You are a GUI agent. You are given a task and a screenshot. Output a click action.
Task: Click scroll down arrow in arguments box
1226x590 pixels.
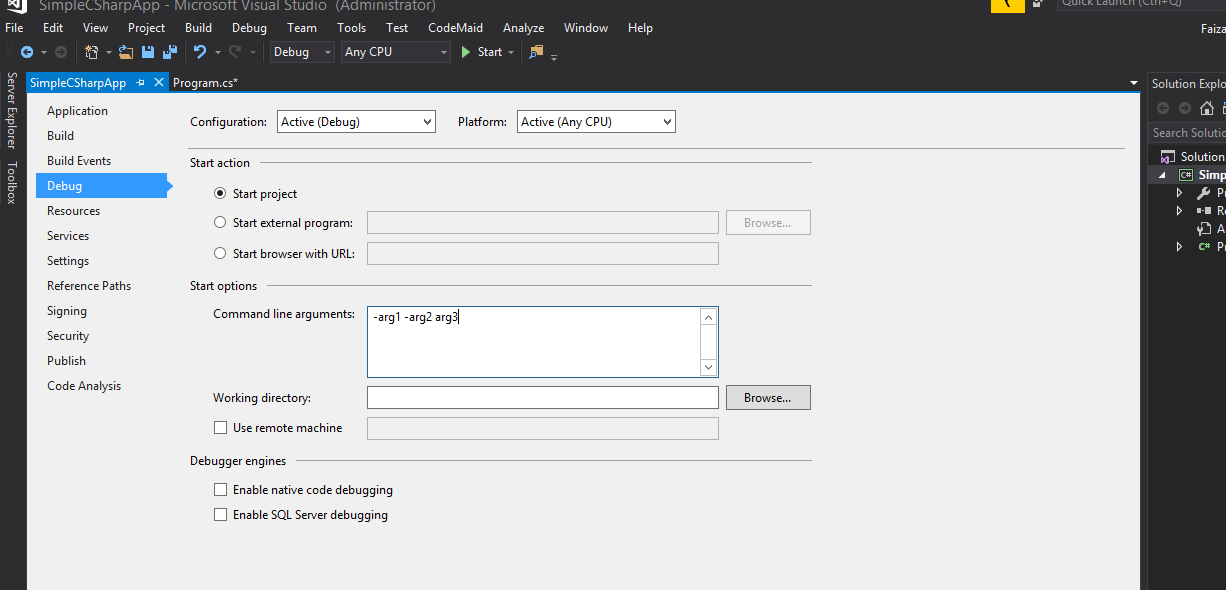pyautogui.click(x=709, y=367)
